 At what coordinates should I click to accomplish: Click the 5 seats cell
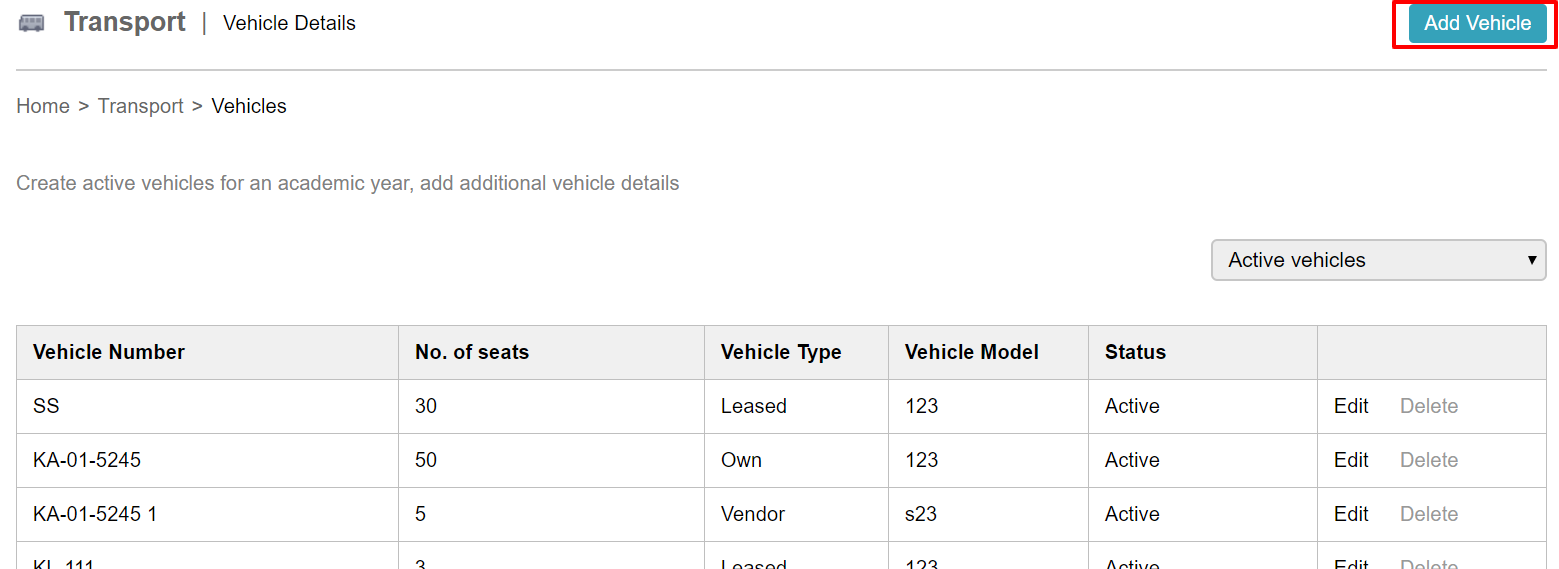(x=552, y=514)
